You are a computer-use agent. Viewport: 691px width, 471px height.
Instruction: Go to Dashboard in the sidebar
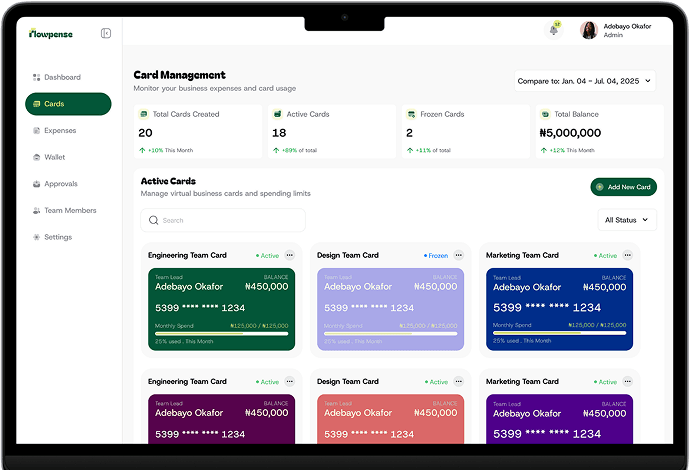(61, 77)
